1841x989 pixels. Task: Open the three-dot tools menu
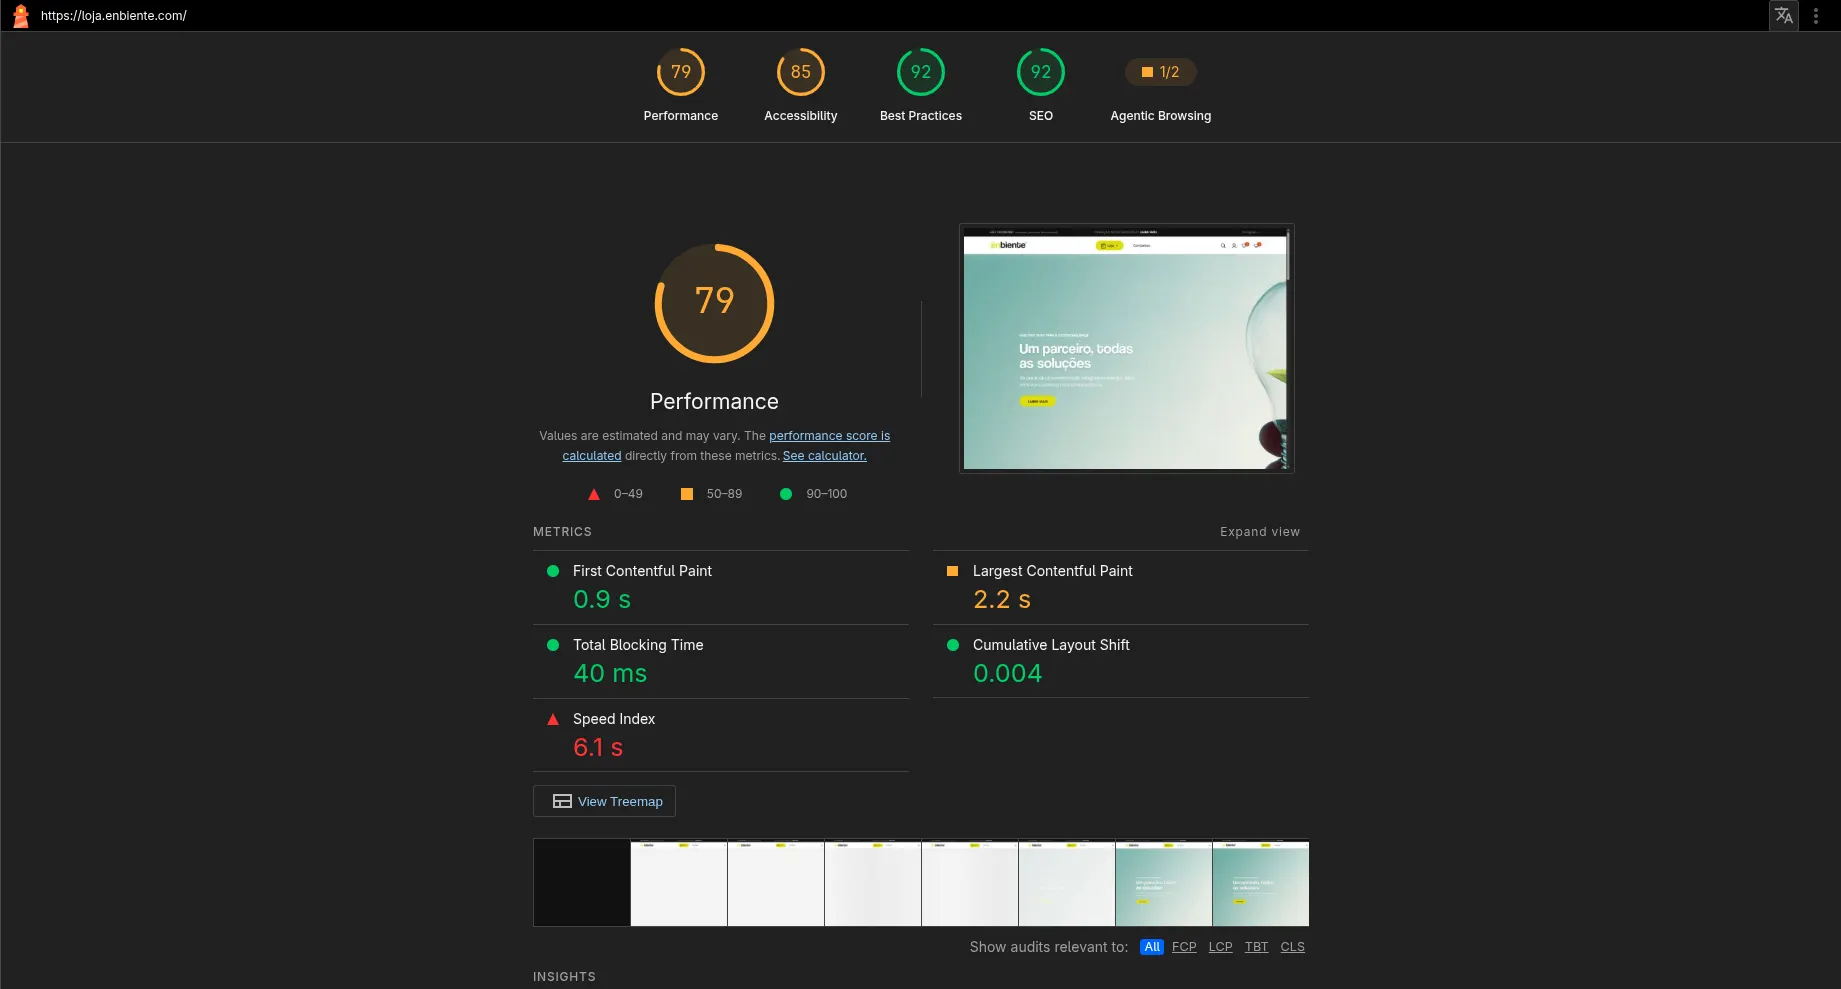click(1816, 16)
